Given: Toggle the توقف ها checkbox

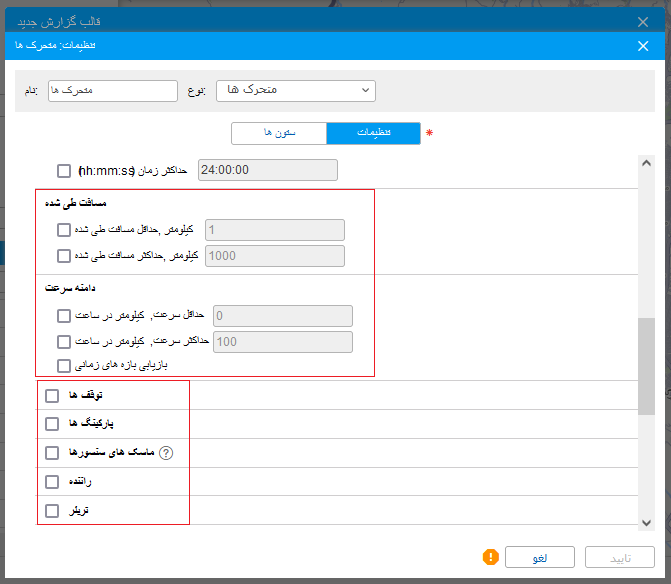Looking at the screenshot, I should [52, 396].
